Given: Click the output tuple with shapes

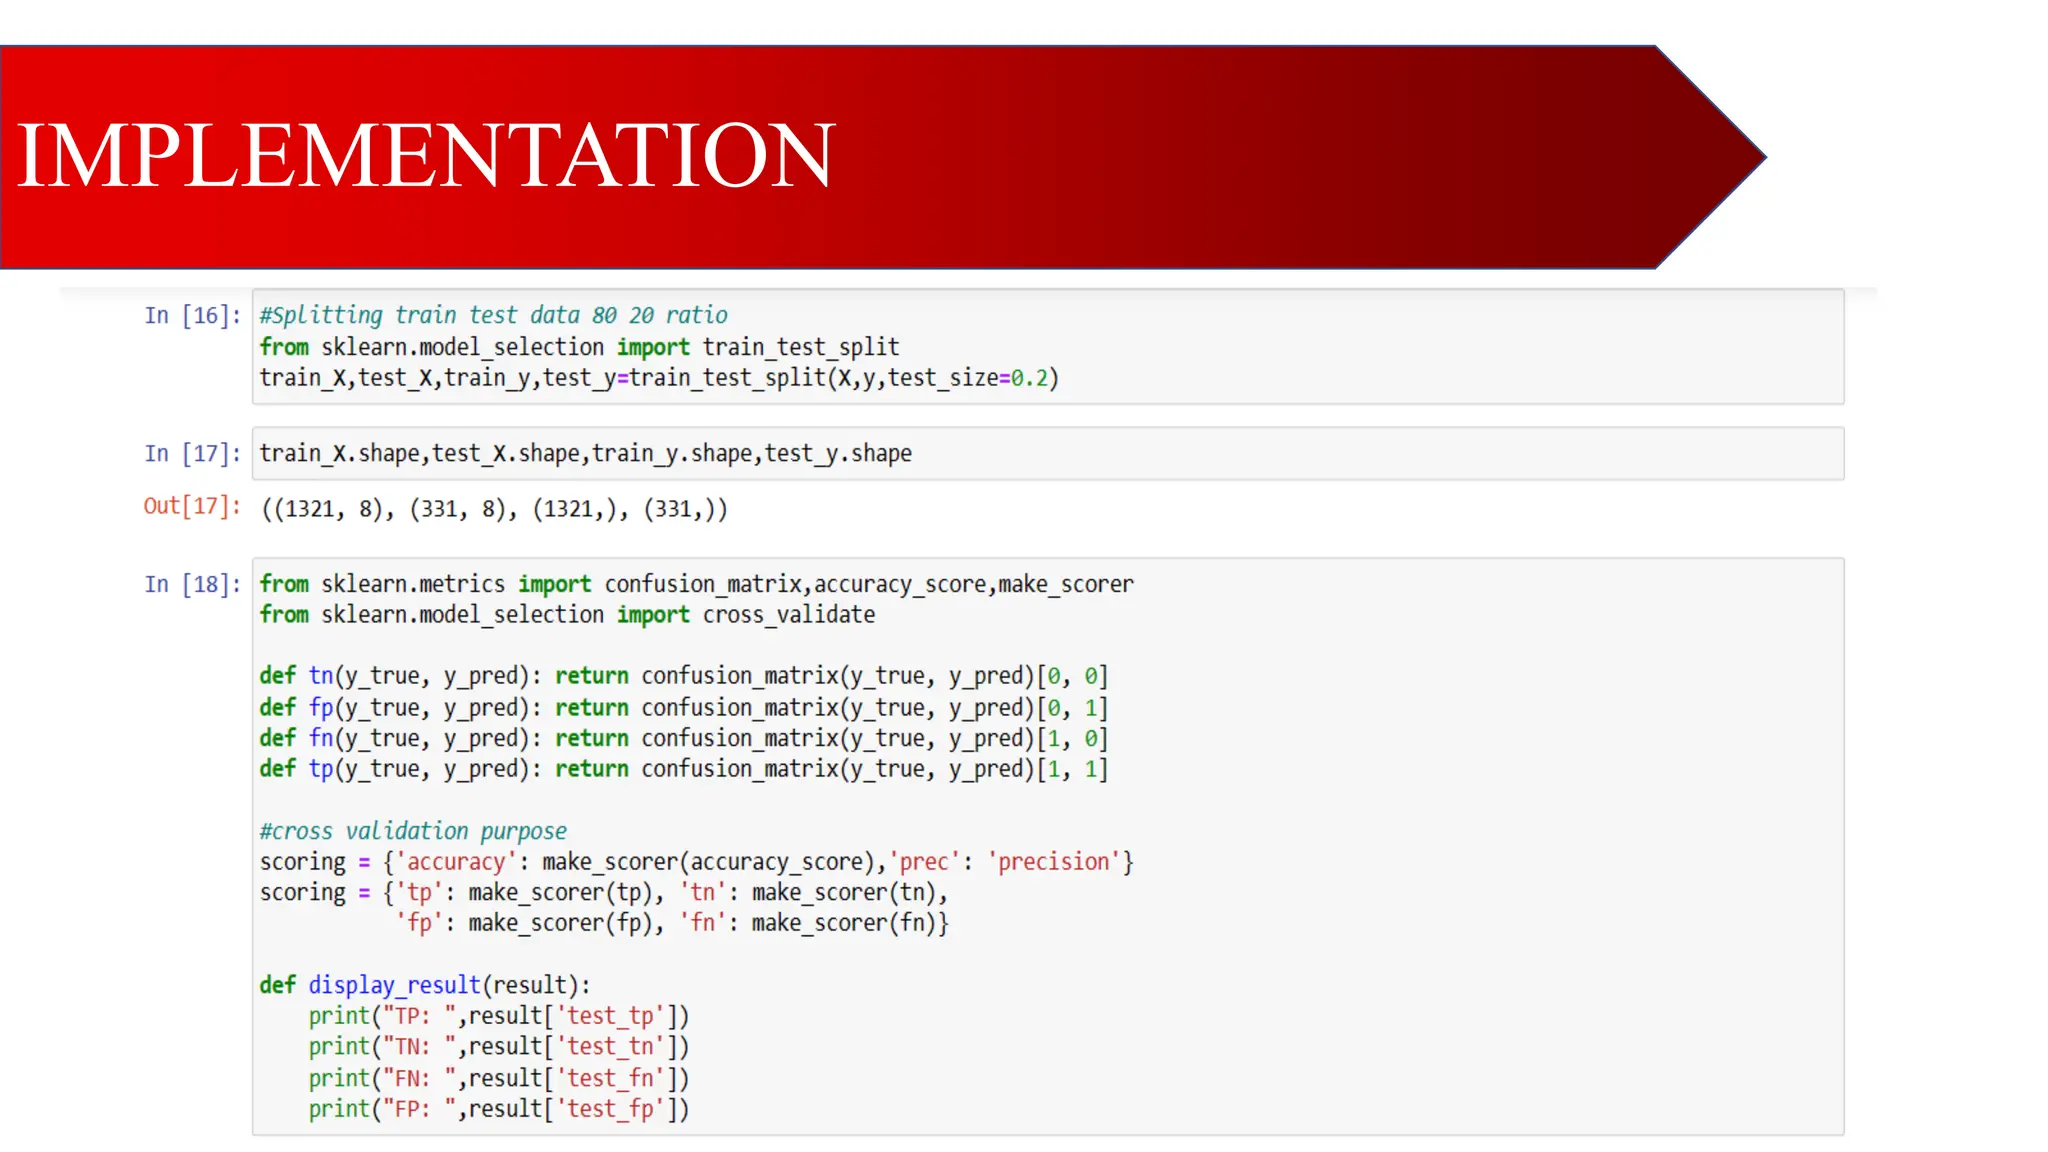Looking at the screenshot, I should point(494,509).
